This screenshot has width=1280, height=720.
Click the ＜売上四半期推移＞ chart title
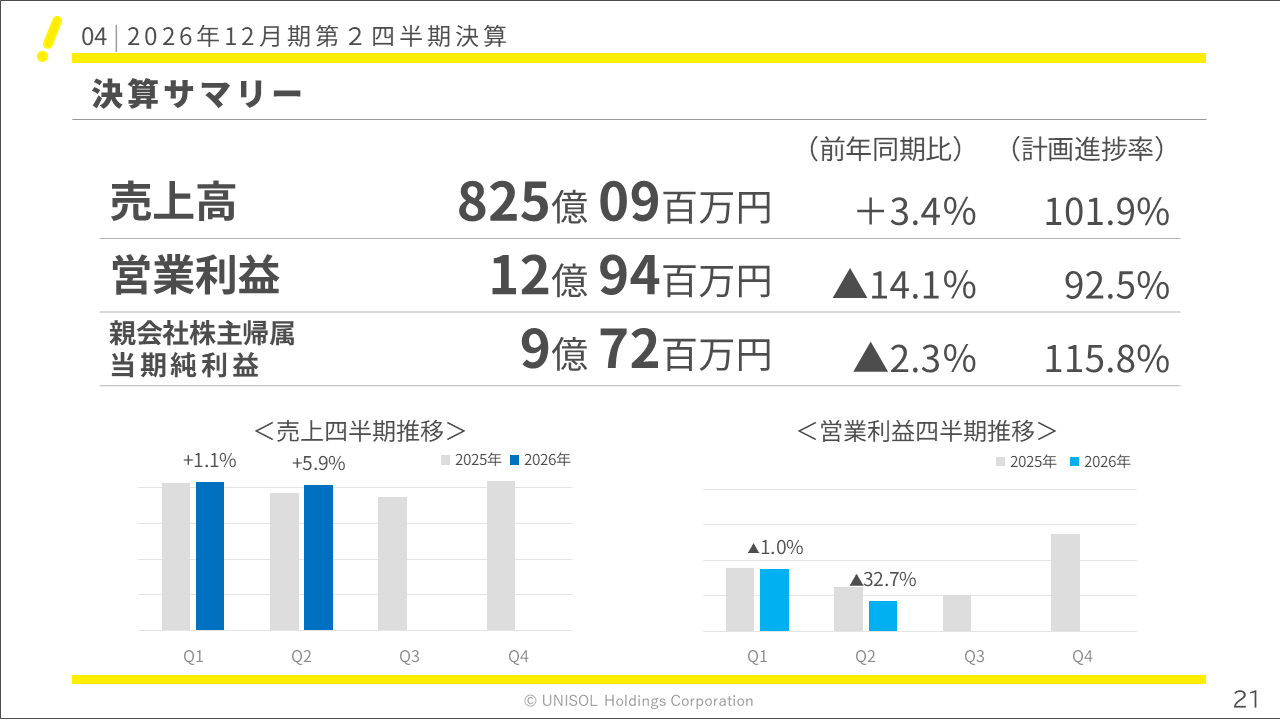click(x=360, y=431)
